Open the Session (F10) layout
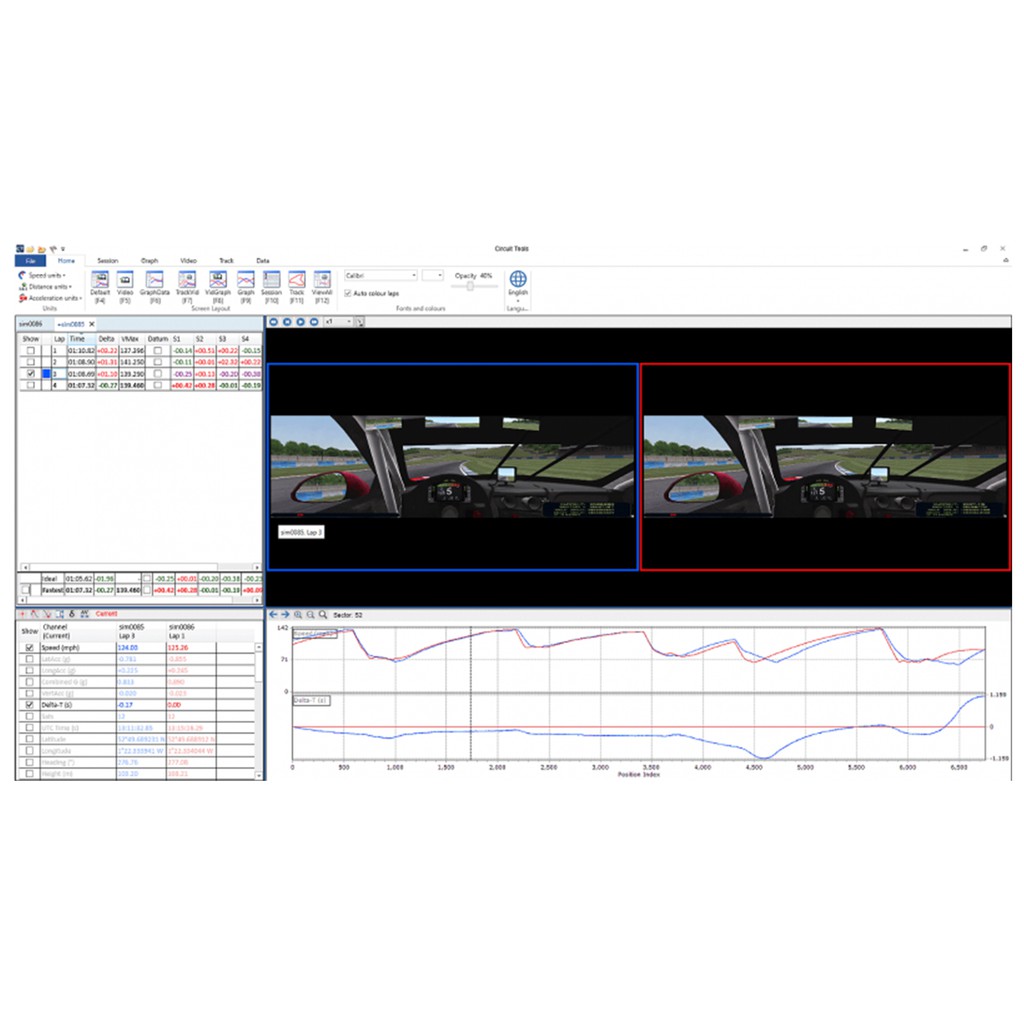The height and width of the screenshot is (1024, 1024). pos(271,287)
